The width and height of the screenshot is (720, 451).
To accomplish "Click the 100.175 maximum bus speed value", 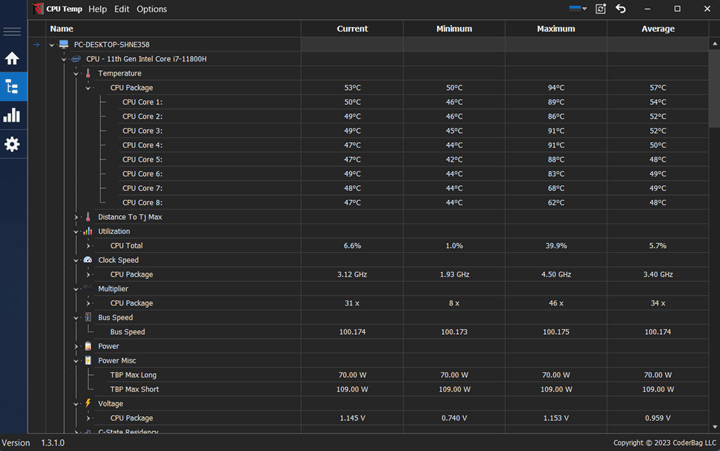I will coord(556,332).
